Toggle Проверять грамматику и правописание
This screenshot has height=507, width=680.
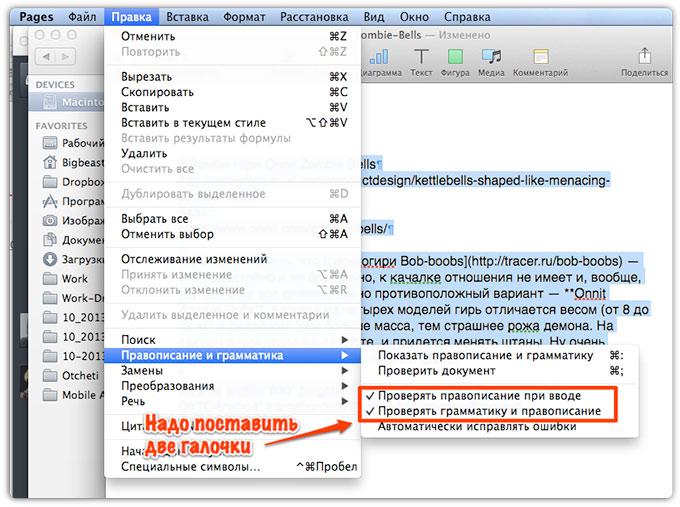(499, 411)
